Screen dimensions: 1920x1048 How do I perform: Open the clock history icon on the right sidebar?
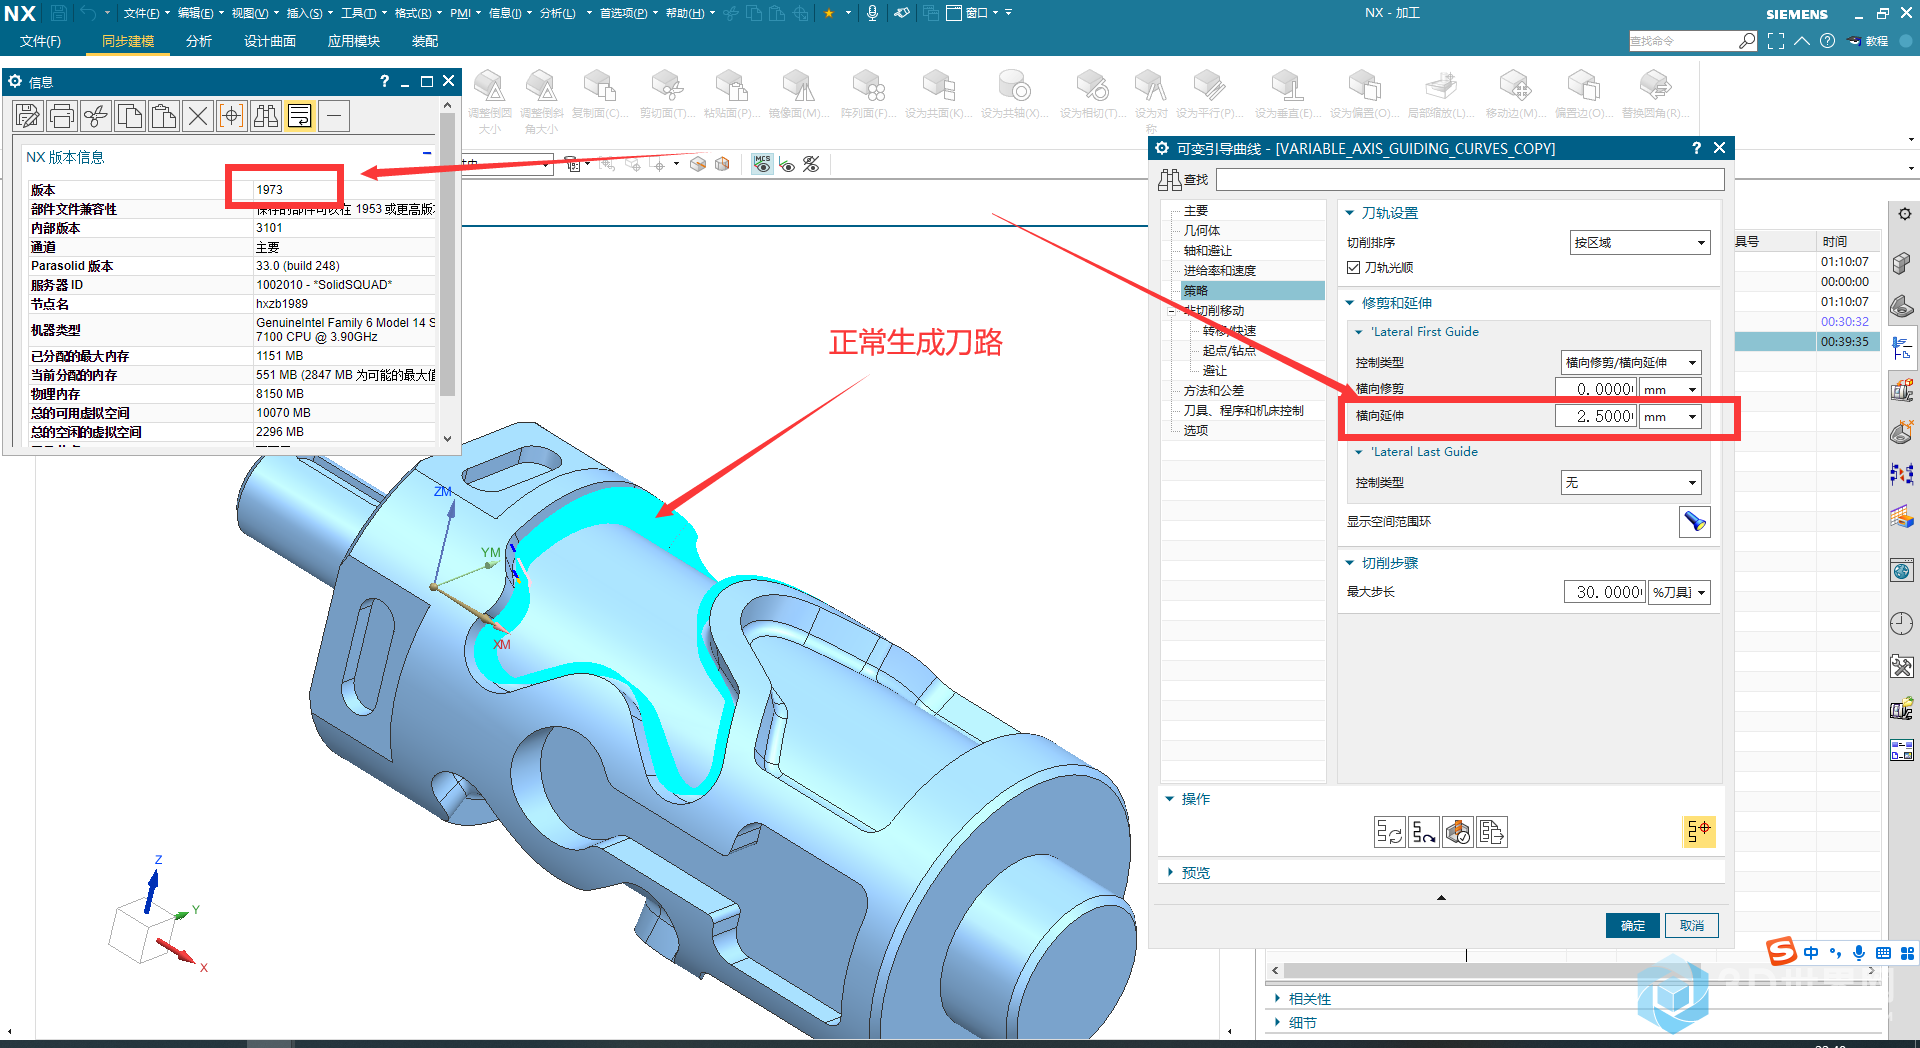pyautogui.click(x=1902, y=624)
